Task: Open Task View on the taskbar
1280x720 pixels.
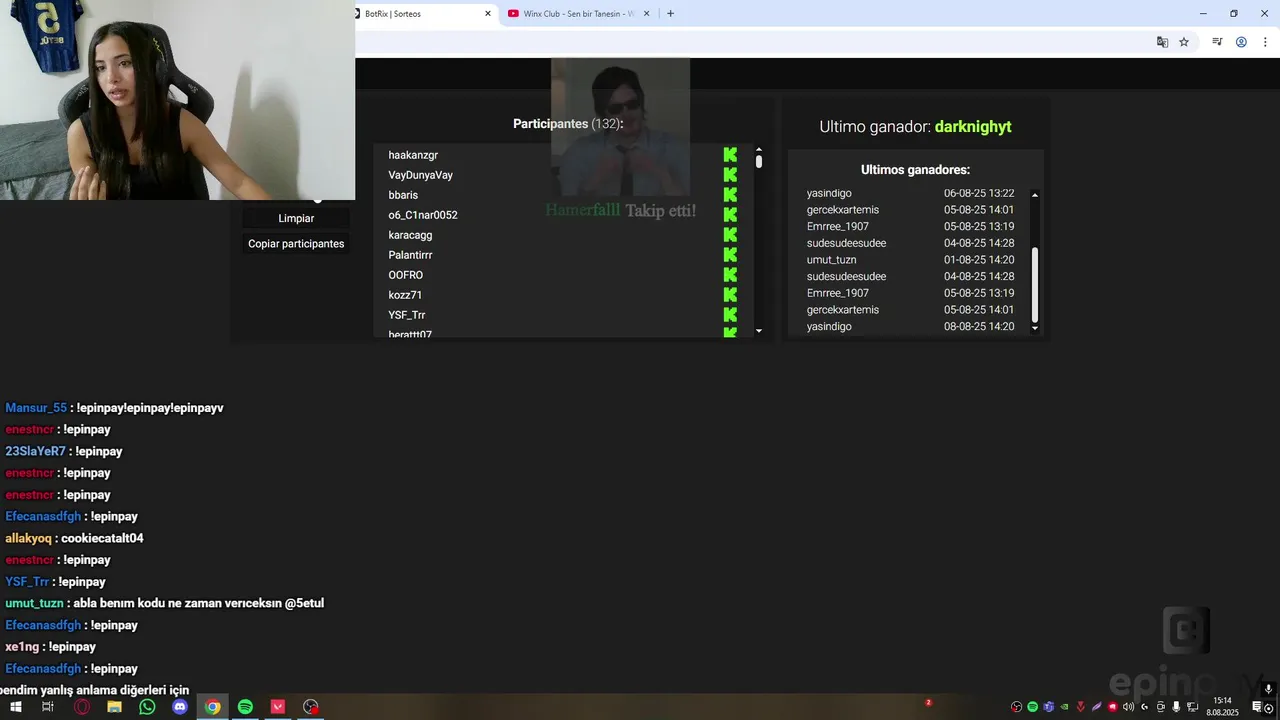Action: click(47, 707)
